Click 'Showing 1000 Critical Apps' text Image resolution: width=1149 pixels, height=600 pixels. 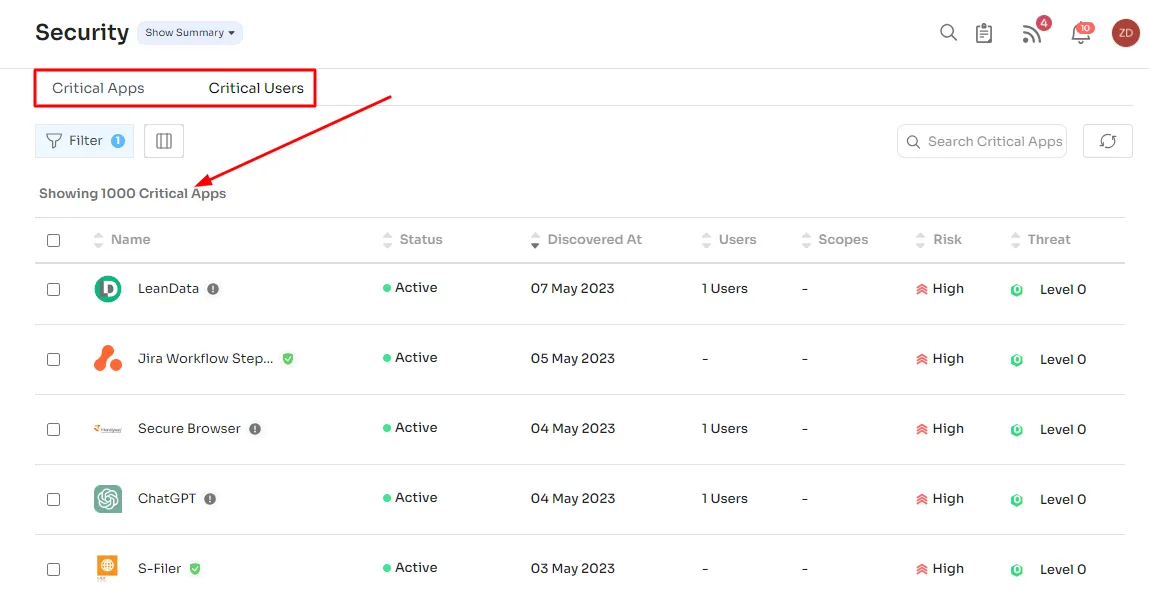133,193
